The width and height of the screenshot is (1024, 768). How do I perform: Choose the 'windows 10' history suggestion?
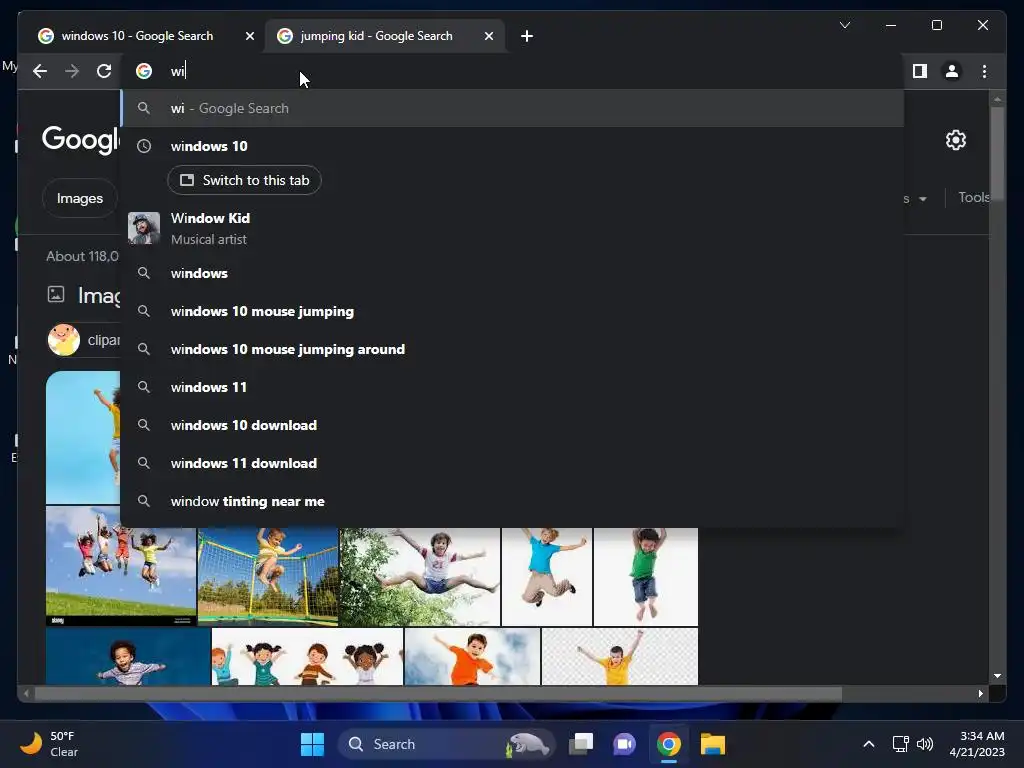point(513,146)
